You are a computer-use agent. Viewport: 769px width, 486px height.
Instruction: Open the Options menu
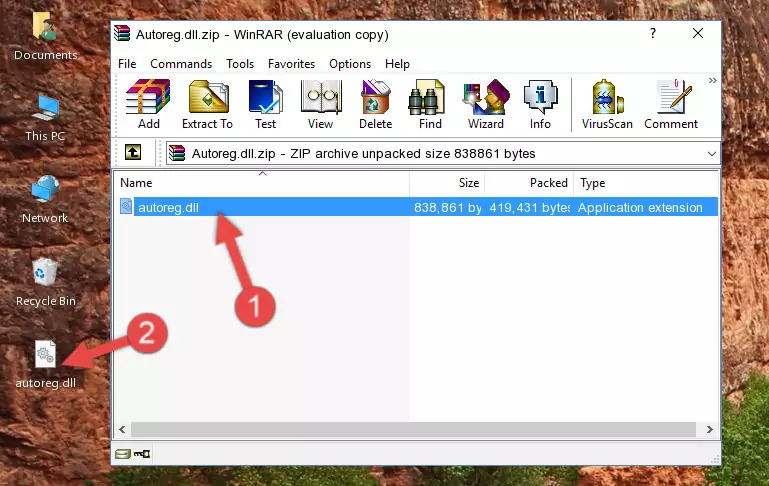point(350,64)
